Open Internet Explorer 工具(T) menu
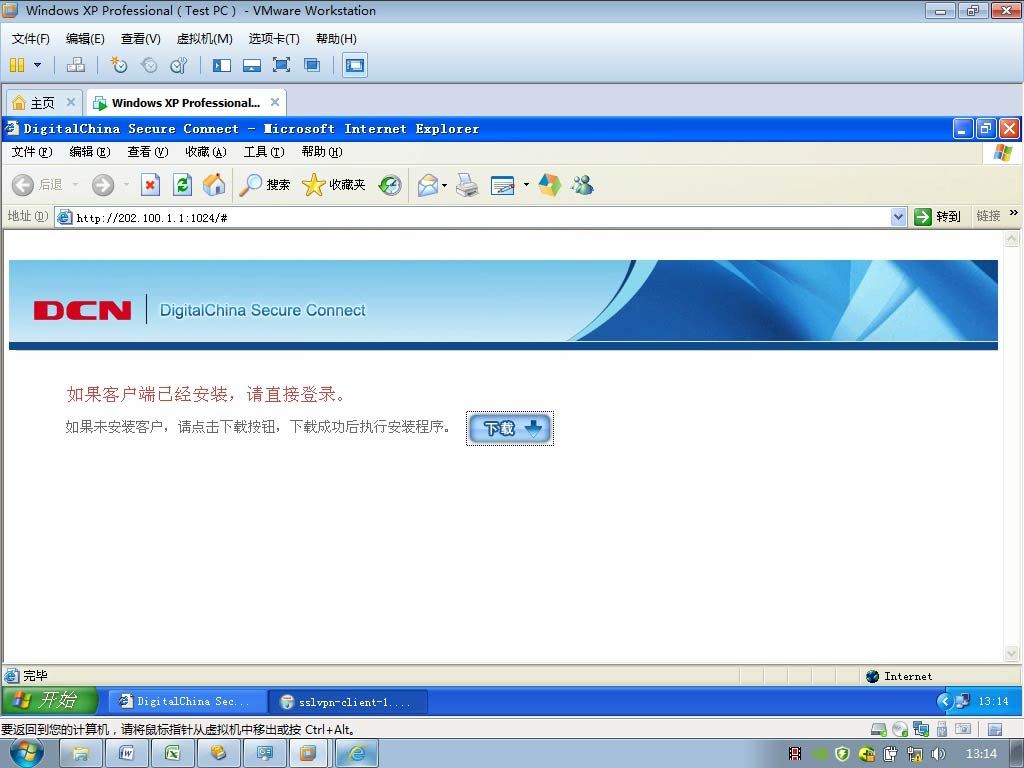The image size is (1024, 768). 264,152
